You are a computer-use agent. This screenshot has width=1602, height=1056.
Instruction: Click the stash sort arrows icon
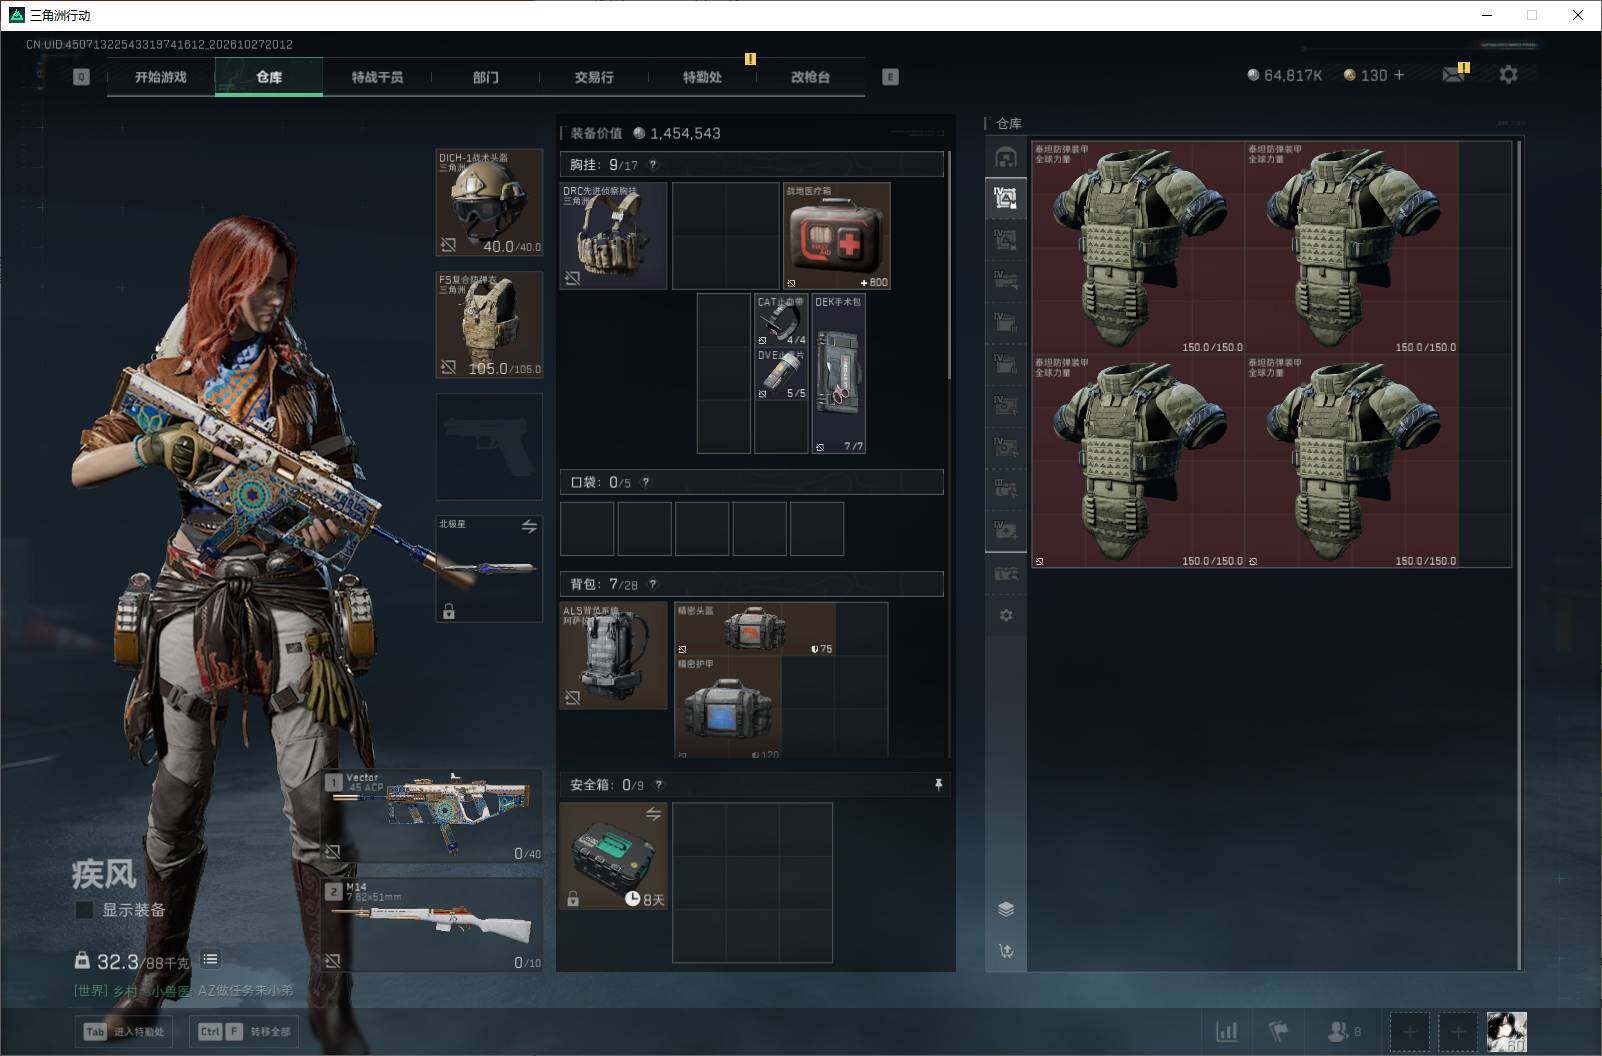click(x=1006, y=951)
